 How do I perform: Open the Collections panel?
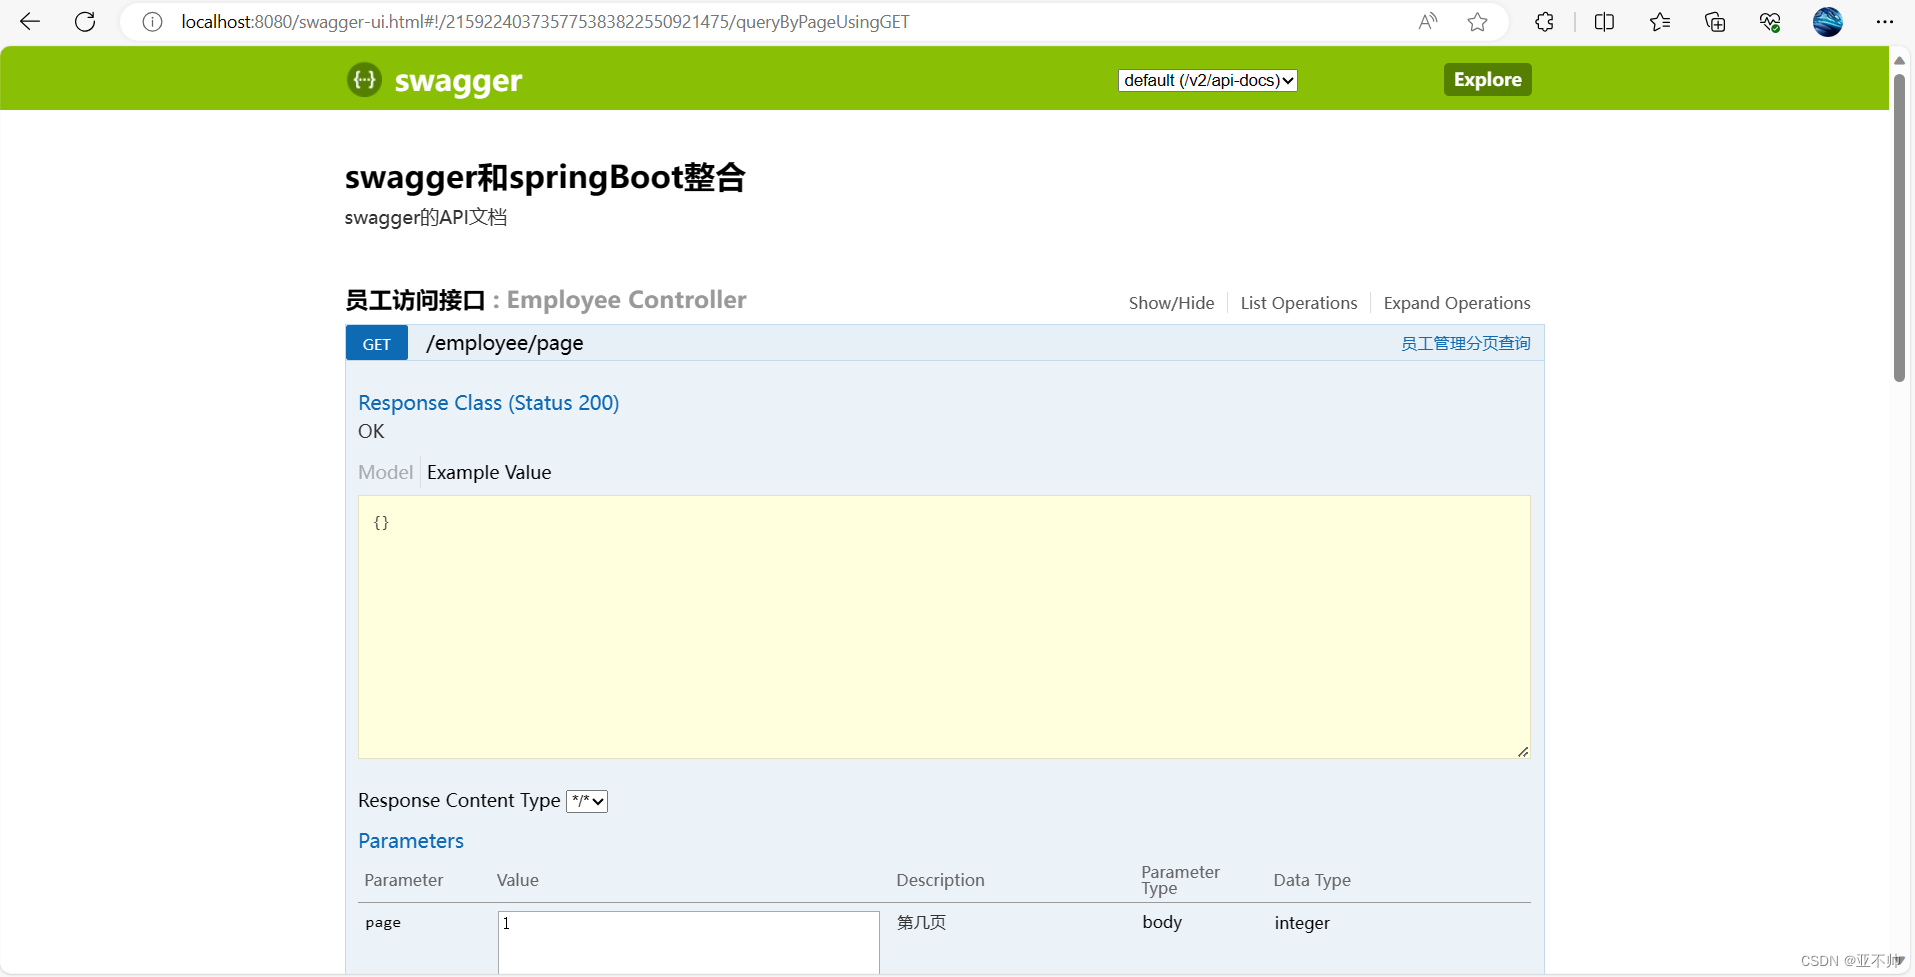click(x=1715, y=21)
